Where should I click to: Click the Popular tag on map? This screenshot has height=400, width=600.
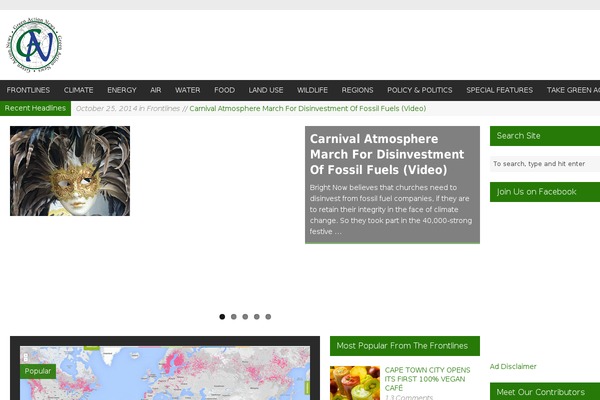(38, 371)
